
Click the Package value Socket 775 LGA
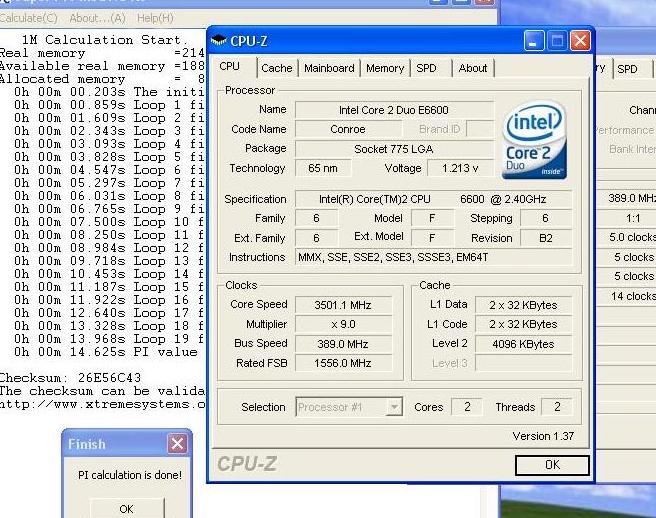click(394, 149)
